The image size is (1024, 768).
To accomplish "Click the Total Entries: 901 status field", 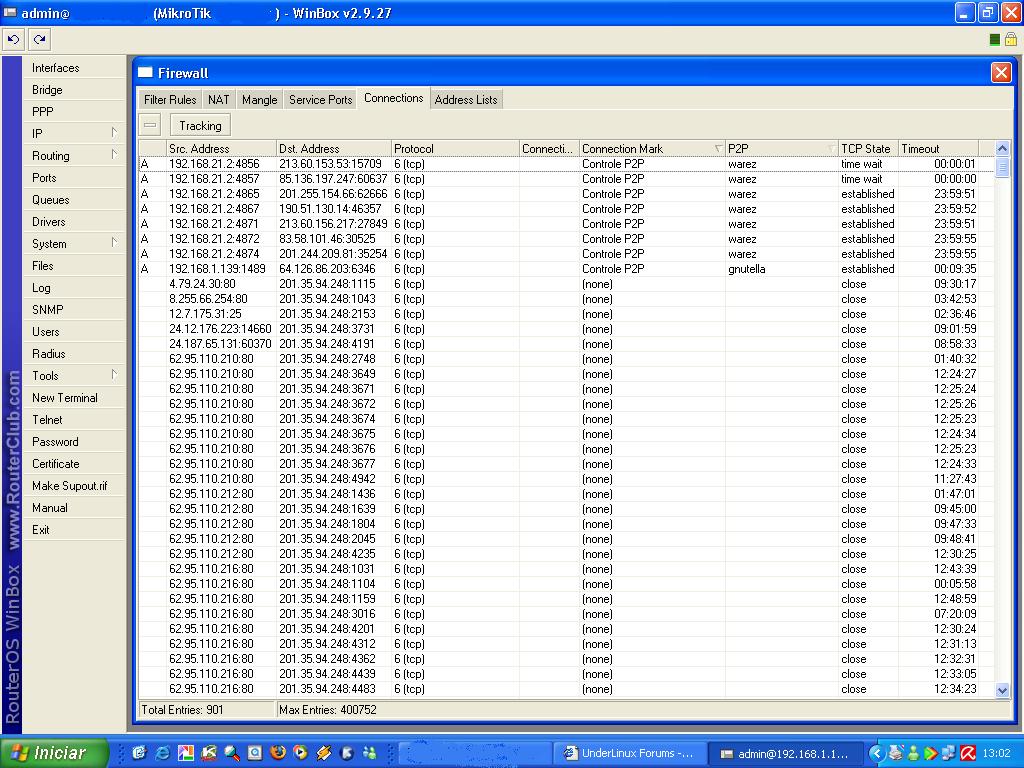I will click(206, 710).
